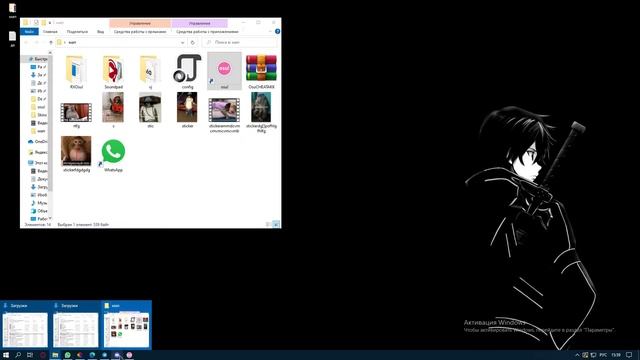Open Task View on the taskbar
Viewport: 640px width, 360px height.
pyautogui.click(x=30, y=355)
